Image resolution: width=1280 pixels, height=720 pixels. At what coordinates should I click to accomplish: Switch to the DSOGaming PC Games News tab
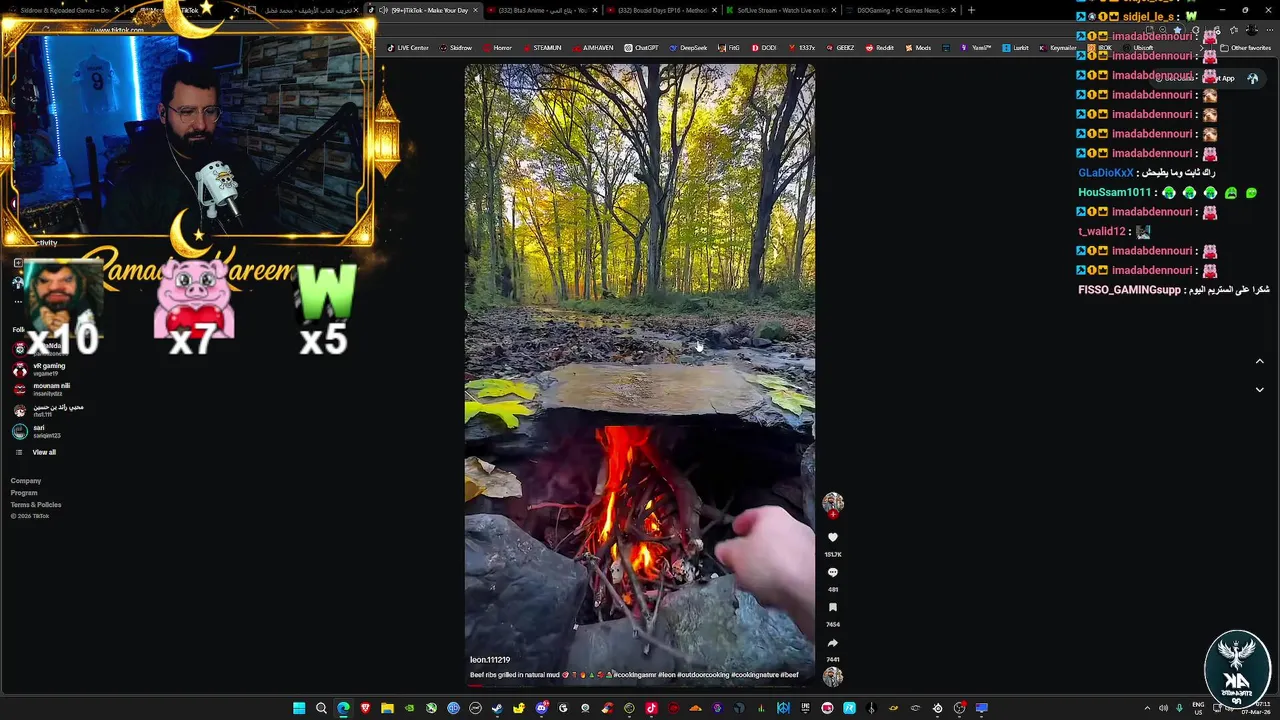(901, 10)
